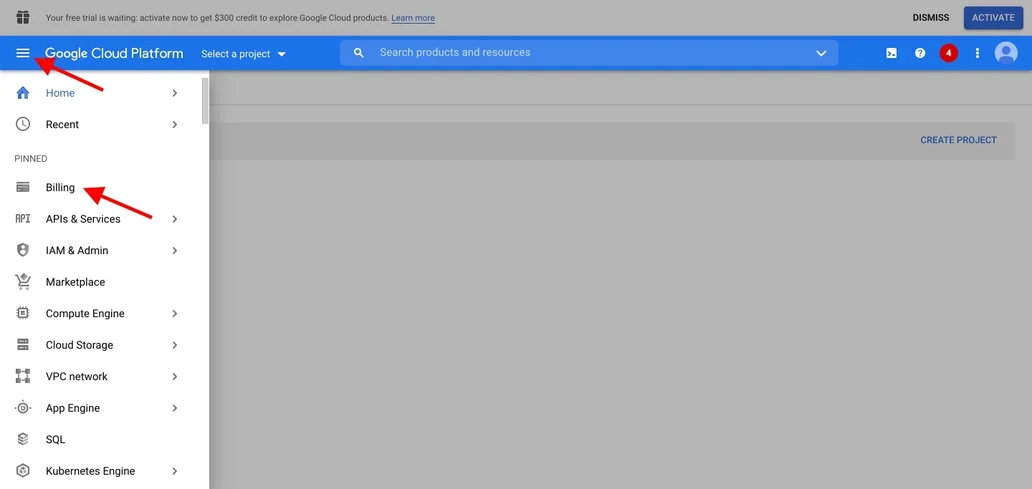The width and height of the screenshot is (1032, 489).
Task: Follow the Learn more link
Action: tap(413, 18)
